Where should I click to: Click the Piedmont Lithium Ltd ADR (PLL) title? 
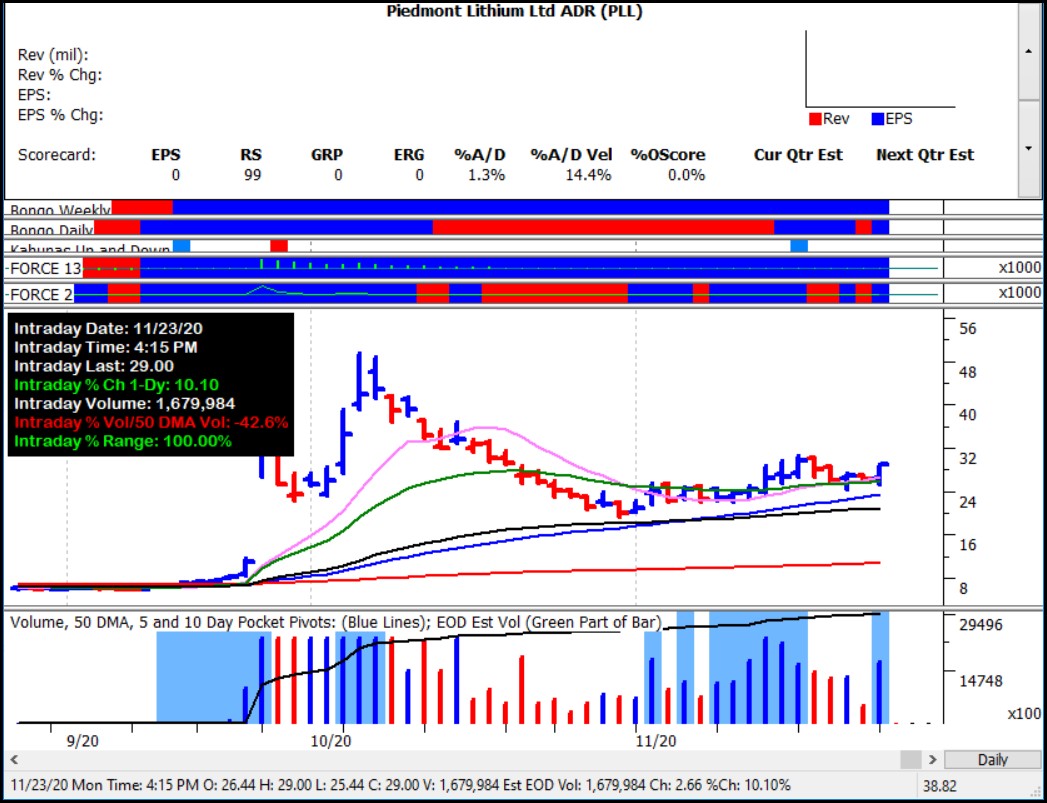pyautogui.click(x=514, y=11)
